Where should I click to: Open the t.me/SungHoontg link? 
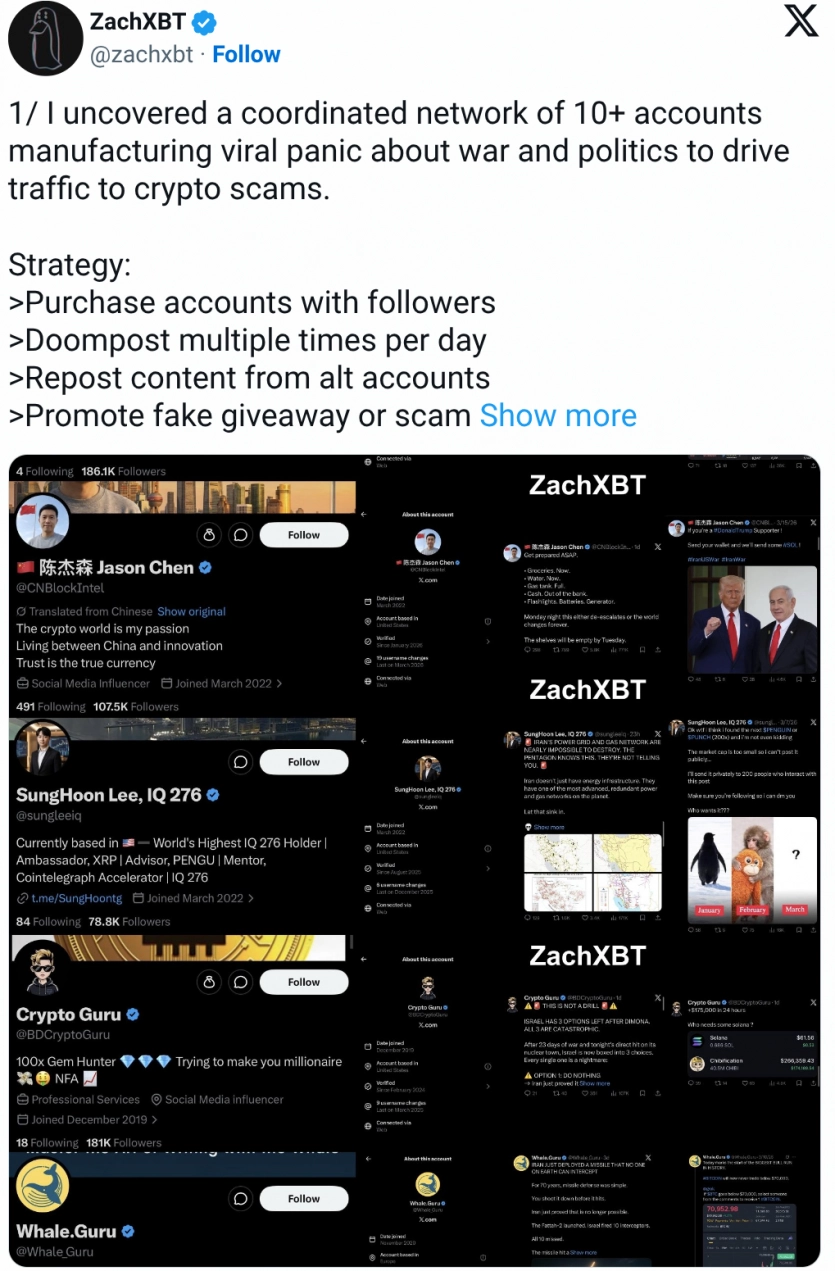(x=69, y=898)
